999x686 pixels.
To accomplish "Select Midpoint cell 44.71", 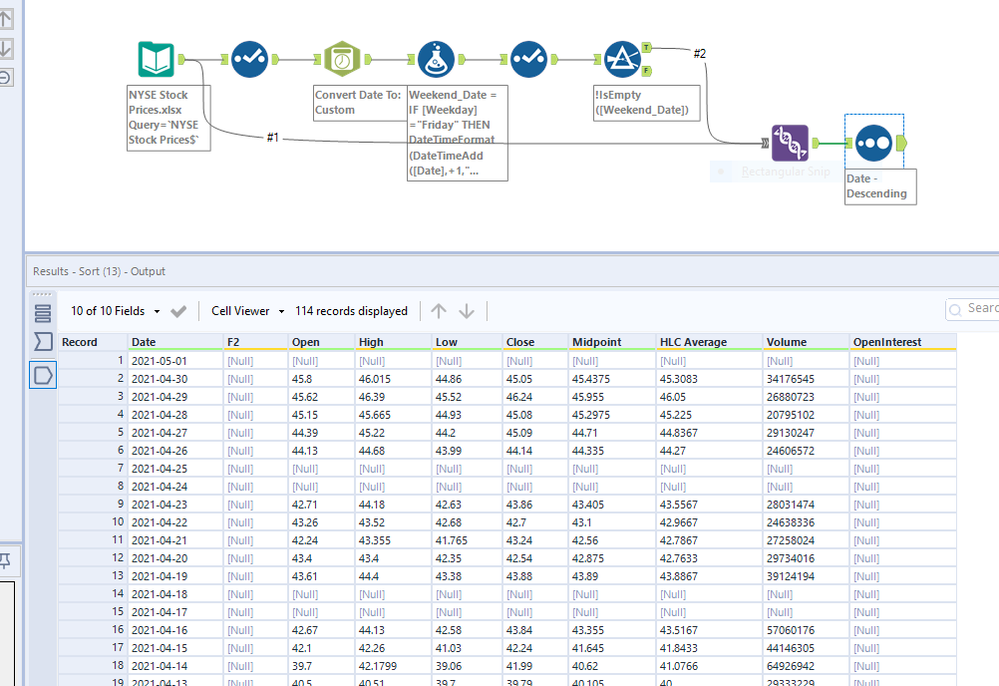I will pyautogui.click(x=612, y=432).
